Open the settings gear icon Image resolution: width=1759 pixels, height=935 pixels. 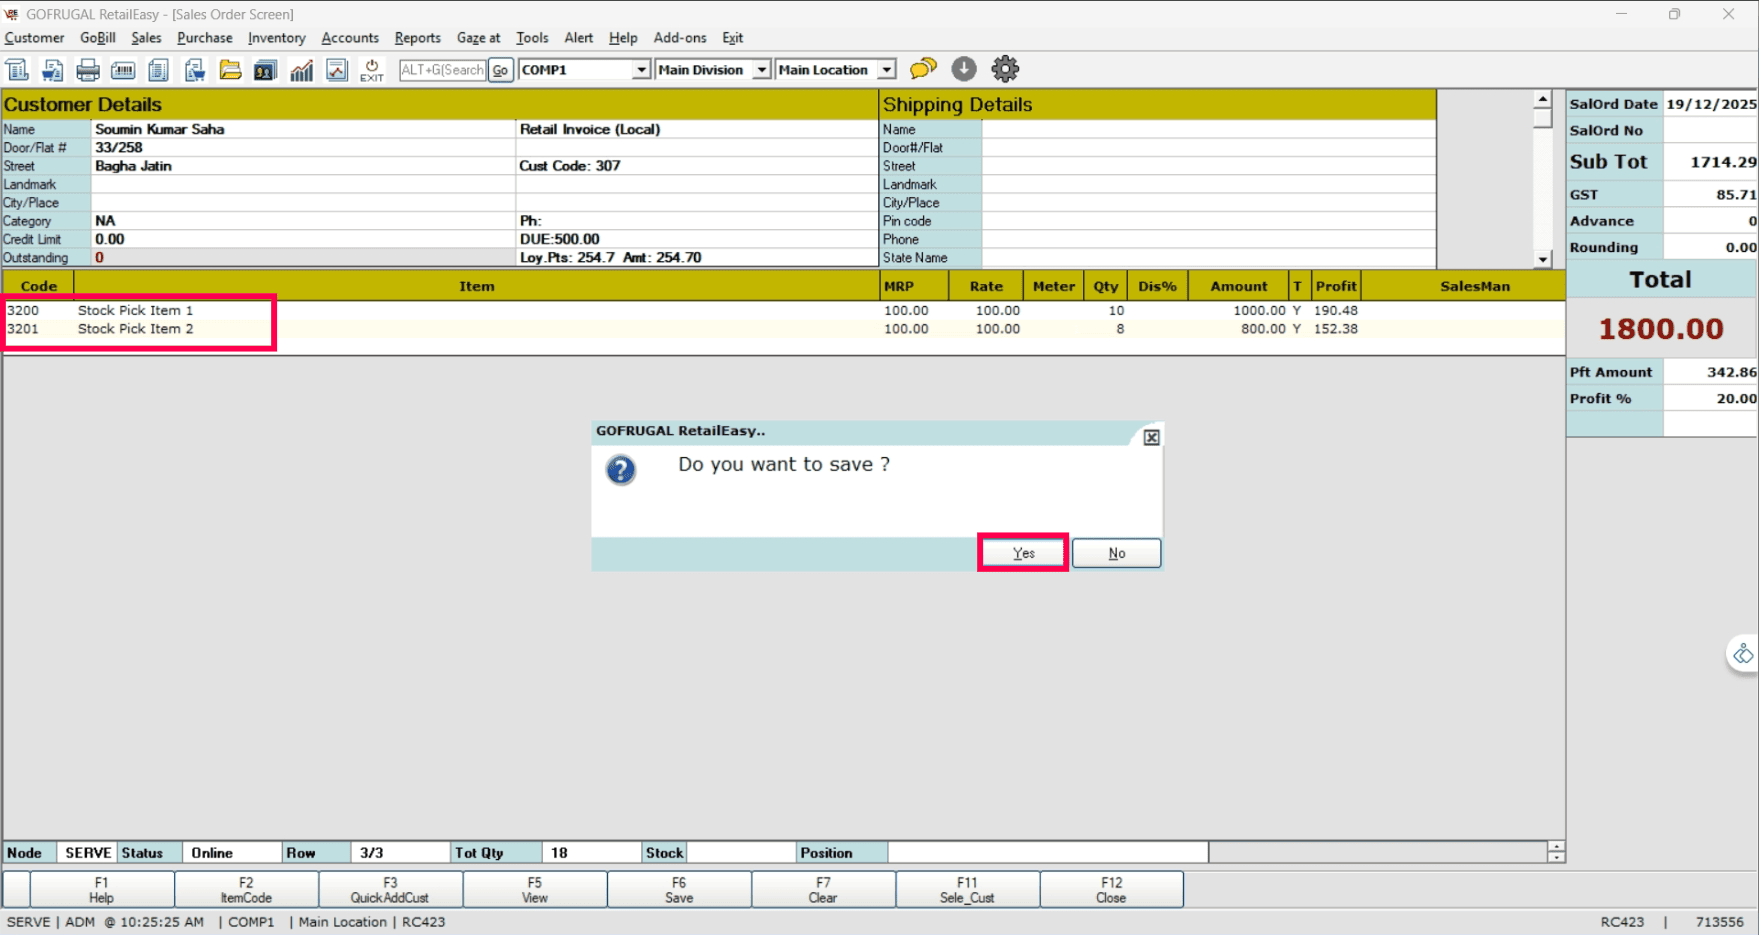click(x=1005, y=69)
